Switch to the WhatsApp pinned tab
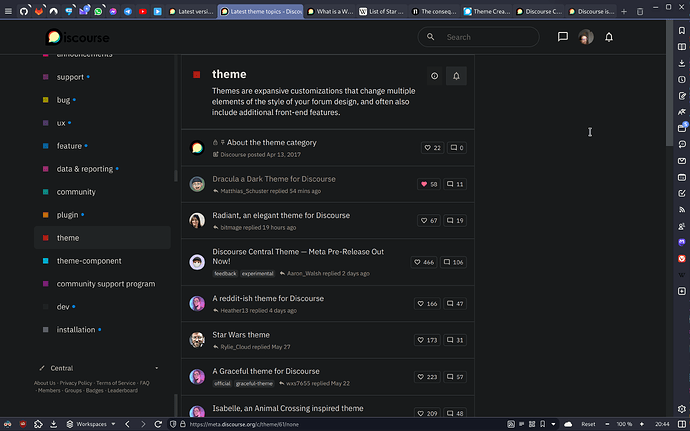 point(98,11)
